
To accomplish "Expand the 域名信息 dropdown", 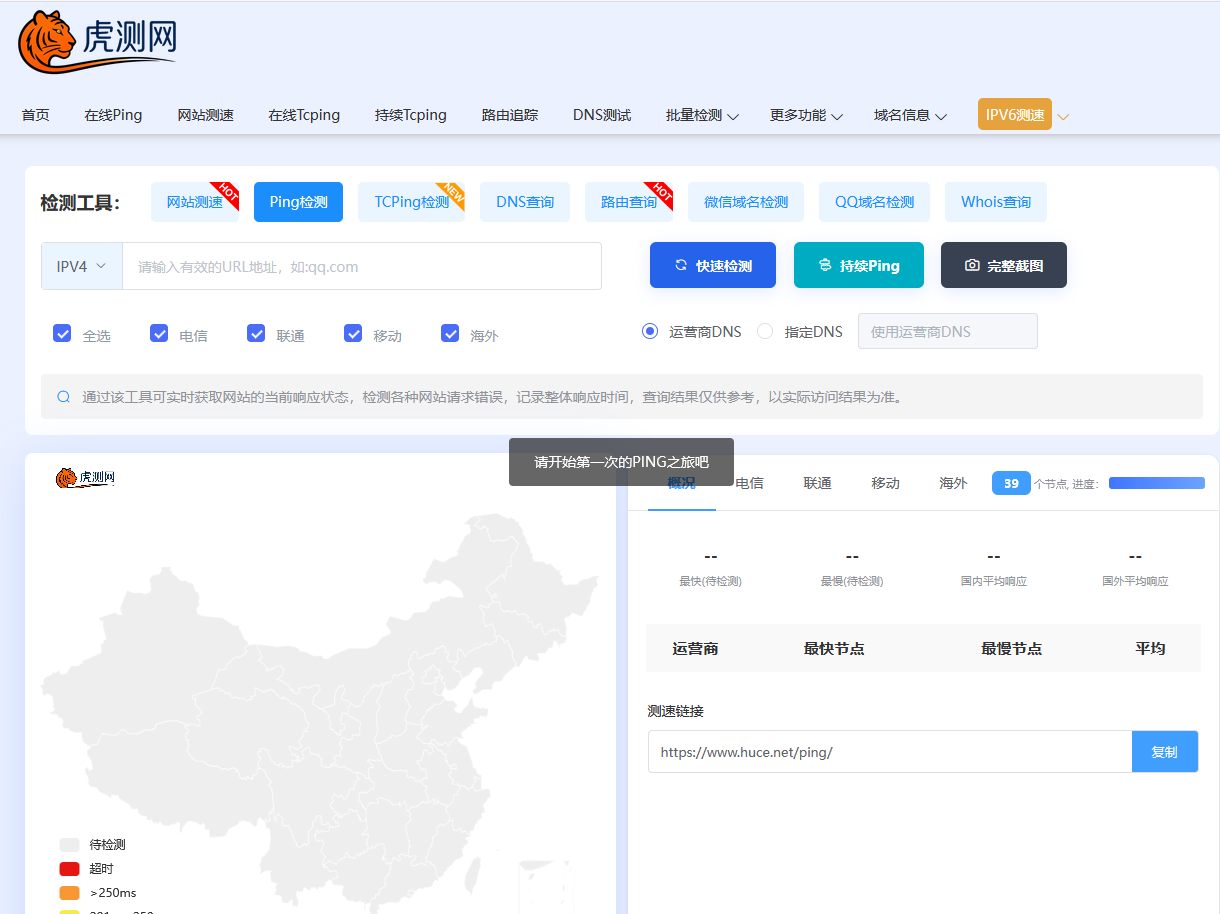I will 908,115.
